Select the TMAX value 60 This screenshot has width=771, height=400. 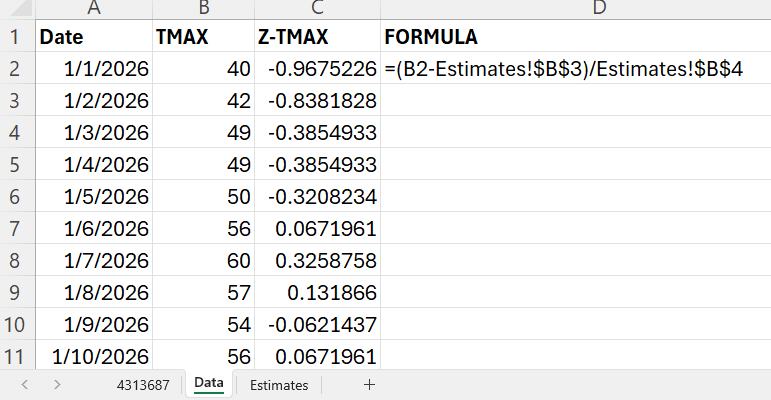pos(204,260)
